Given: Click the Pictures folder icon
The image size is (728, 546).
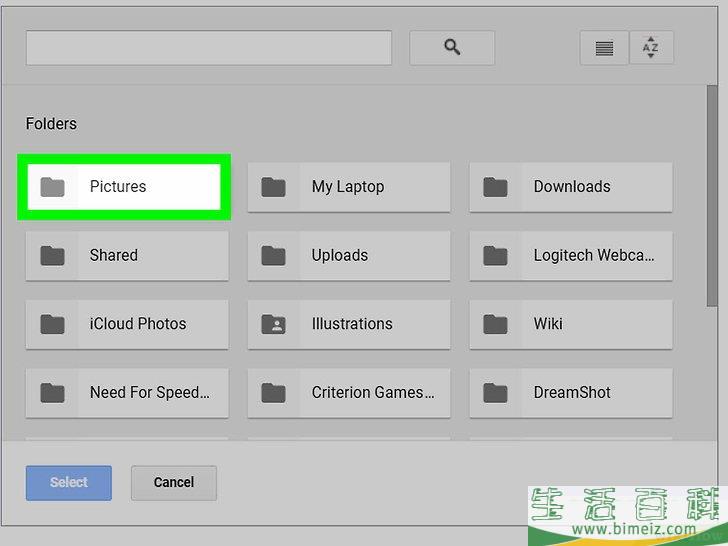Looking at the screenshot, I should click(x=52, y=187).
